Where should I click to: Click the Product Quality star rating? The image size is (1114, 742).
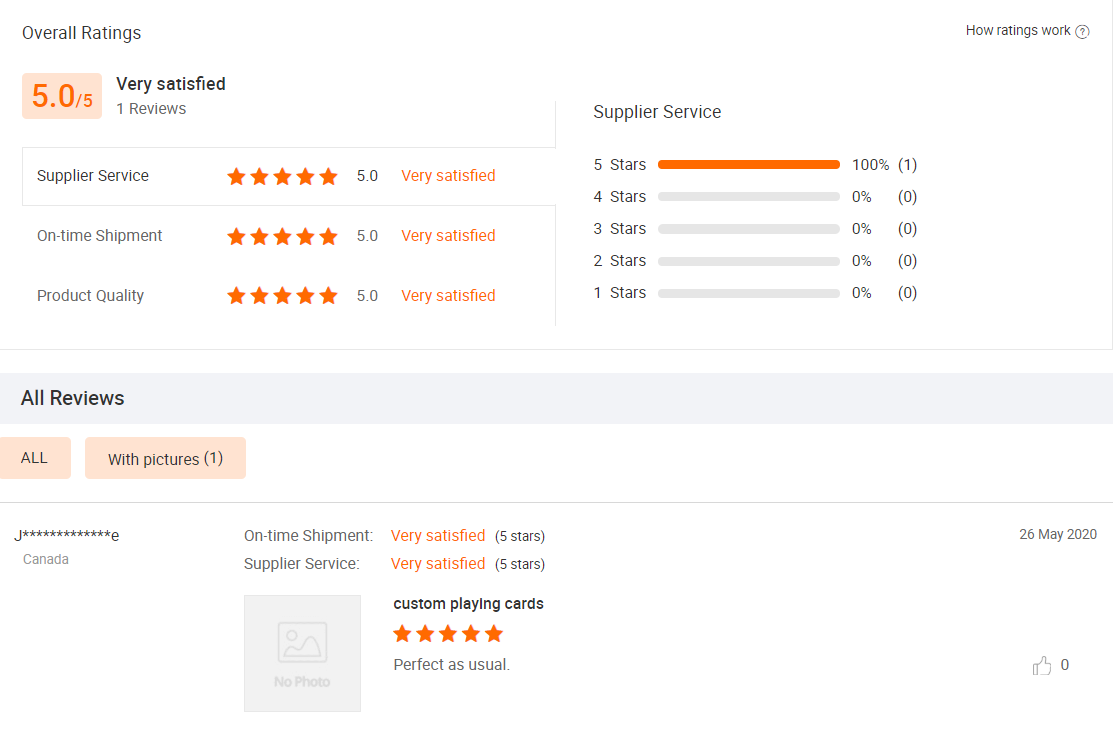pos(282,297)
